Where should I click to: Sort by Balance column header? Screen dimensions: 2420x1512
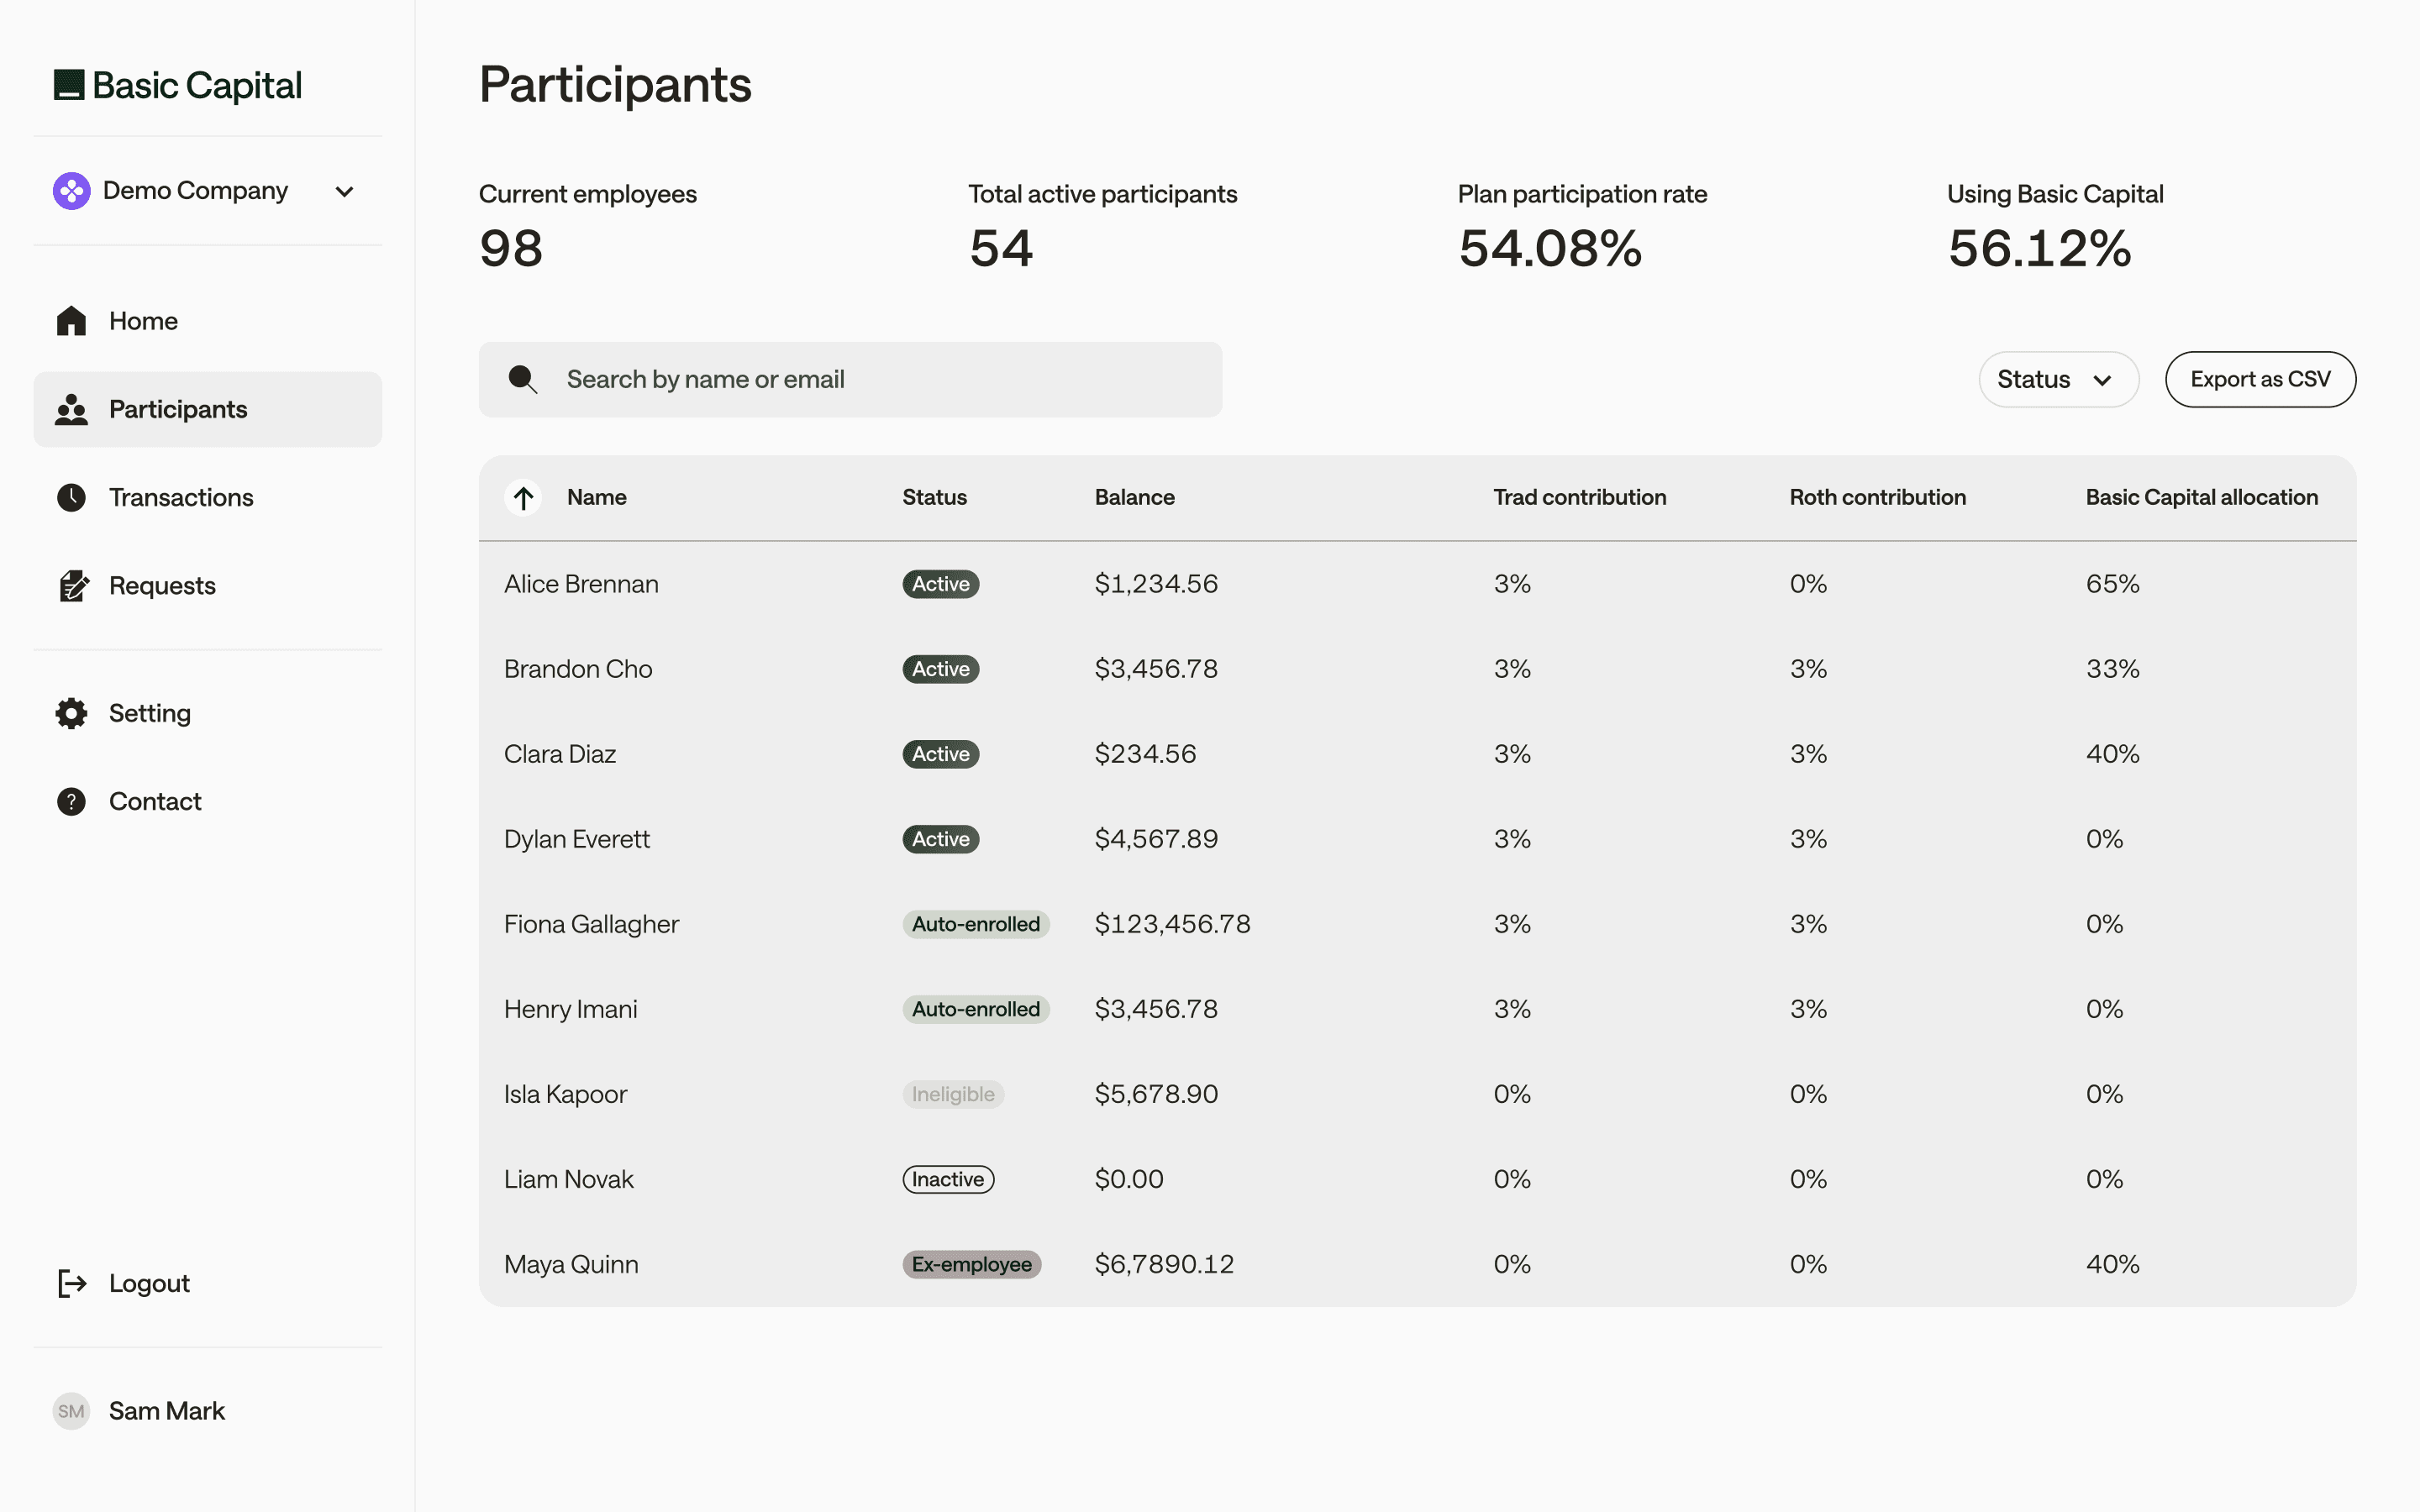pyautogui.click(x=1134, y=497)
